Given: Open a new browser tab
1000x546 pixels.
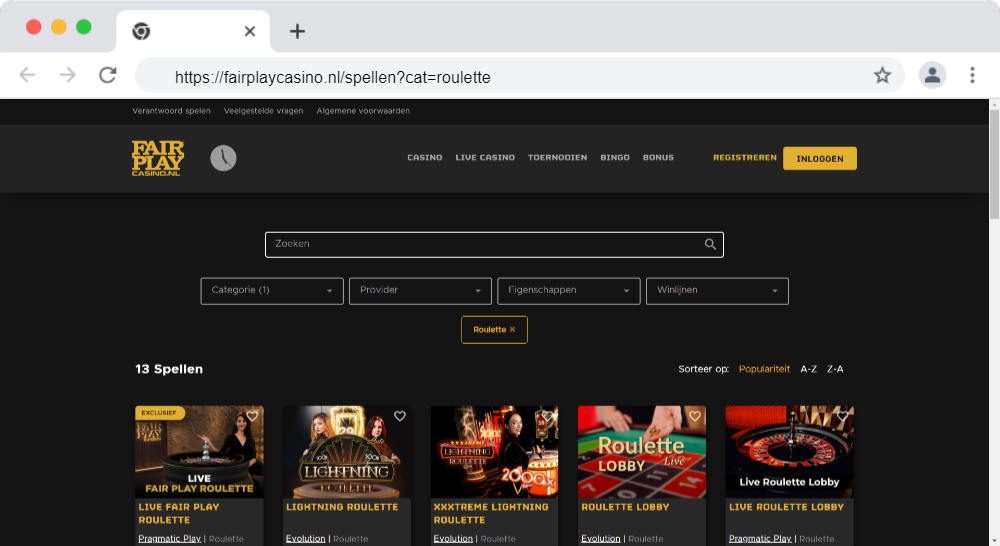Looking at the screenshot, I should point(297,31).
